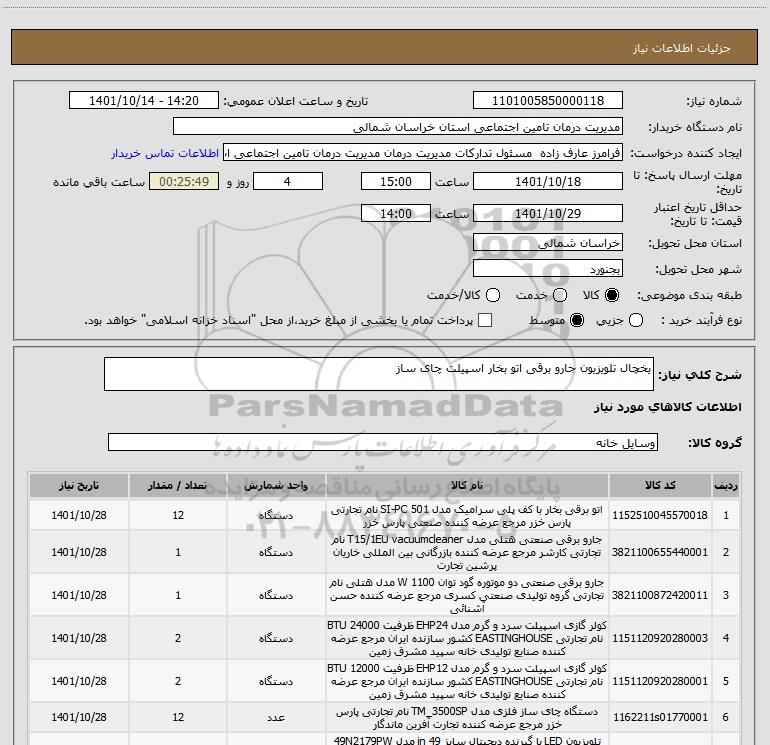
Task: Click the delivery province field خراسان شمالی
Action: [x=548, y=243]
